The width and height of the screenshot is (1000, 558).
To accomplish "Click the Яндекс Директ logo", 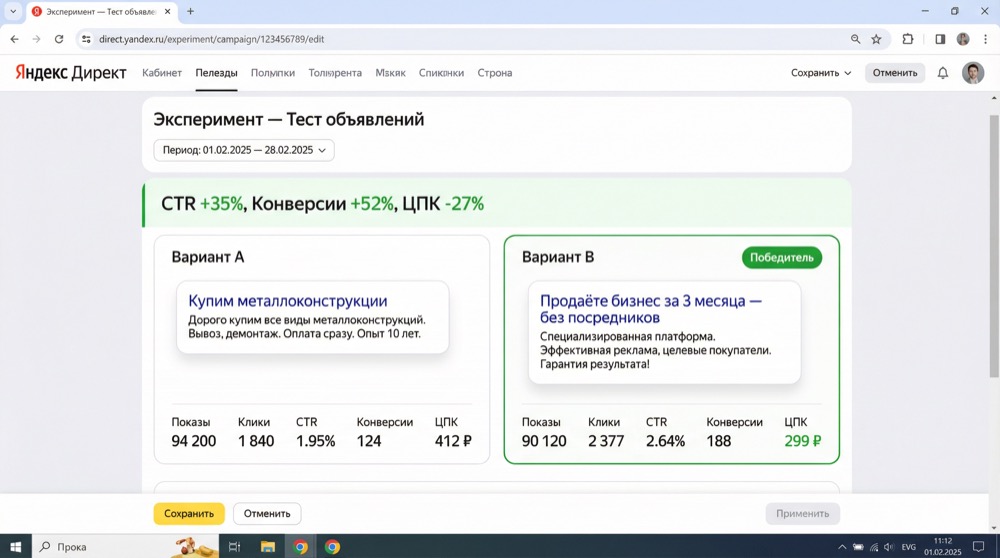I will [71, 73].
